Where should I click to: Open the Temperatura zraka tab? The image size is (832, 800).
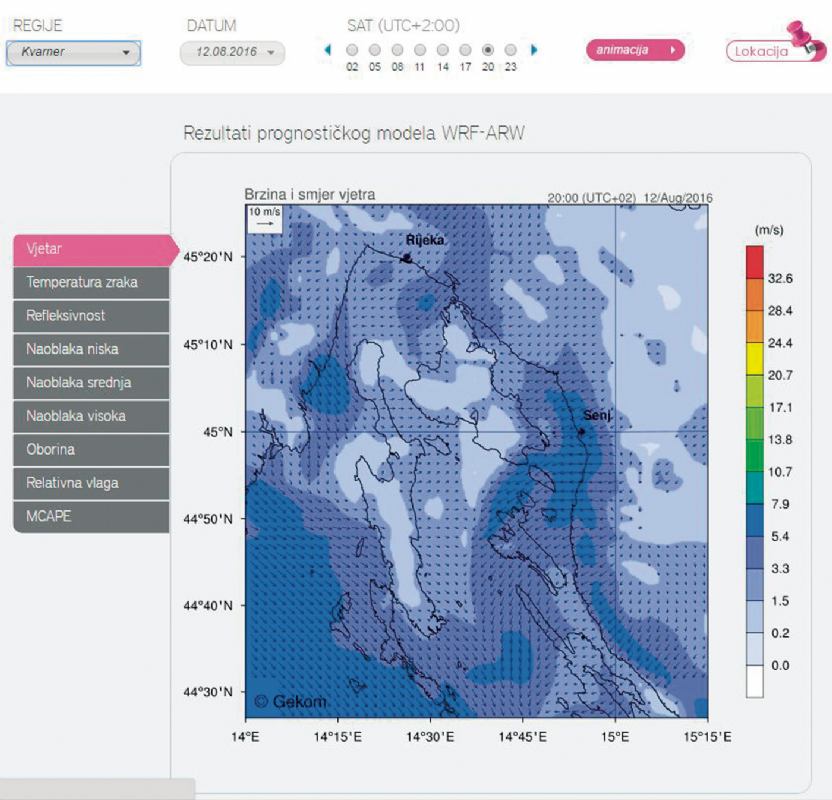[90, 282]
